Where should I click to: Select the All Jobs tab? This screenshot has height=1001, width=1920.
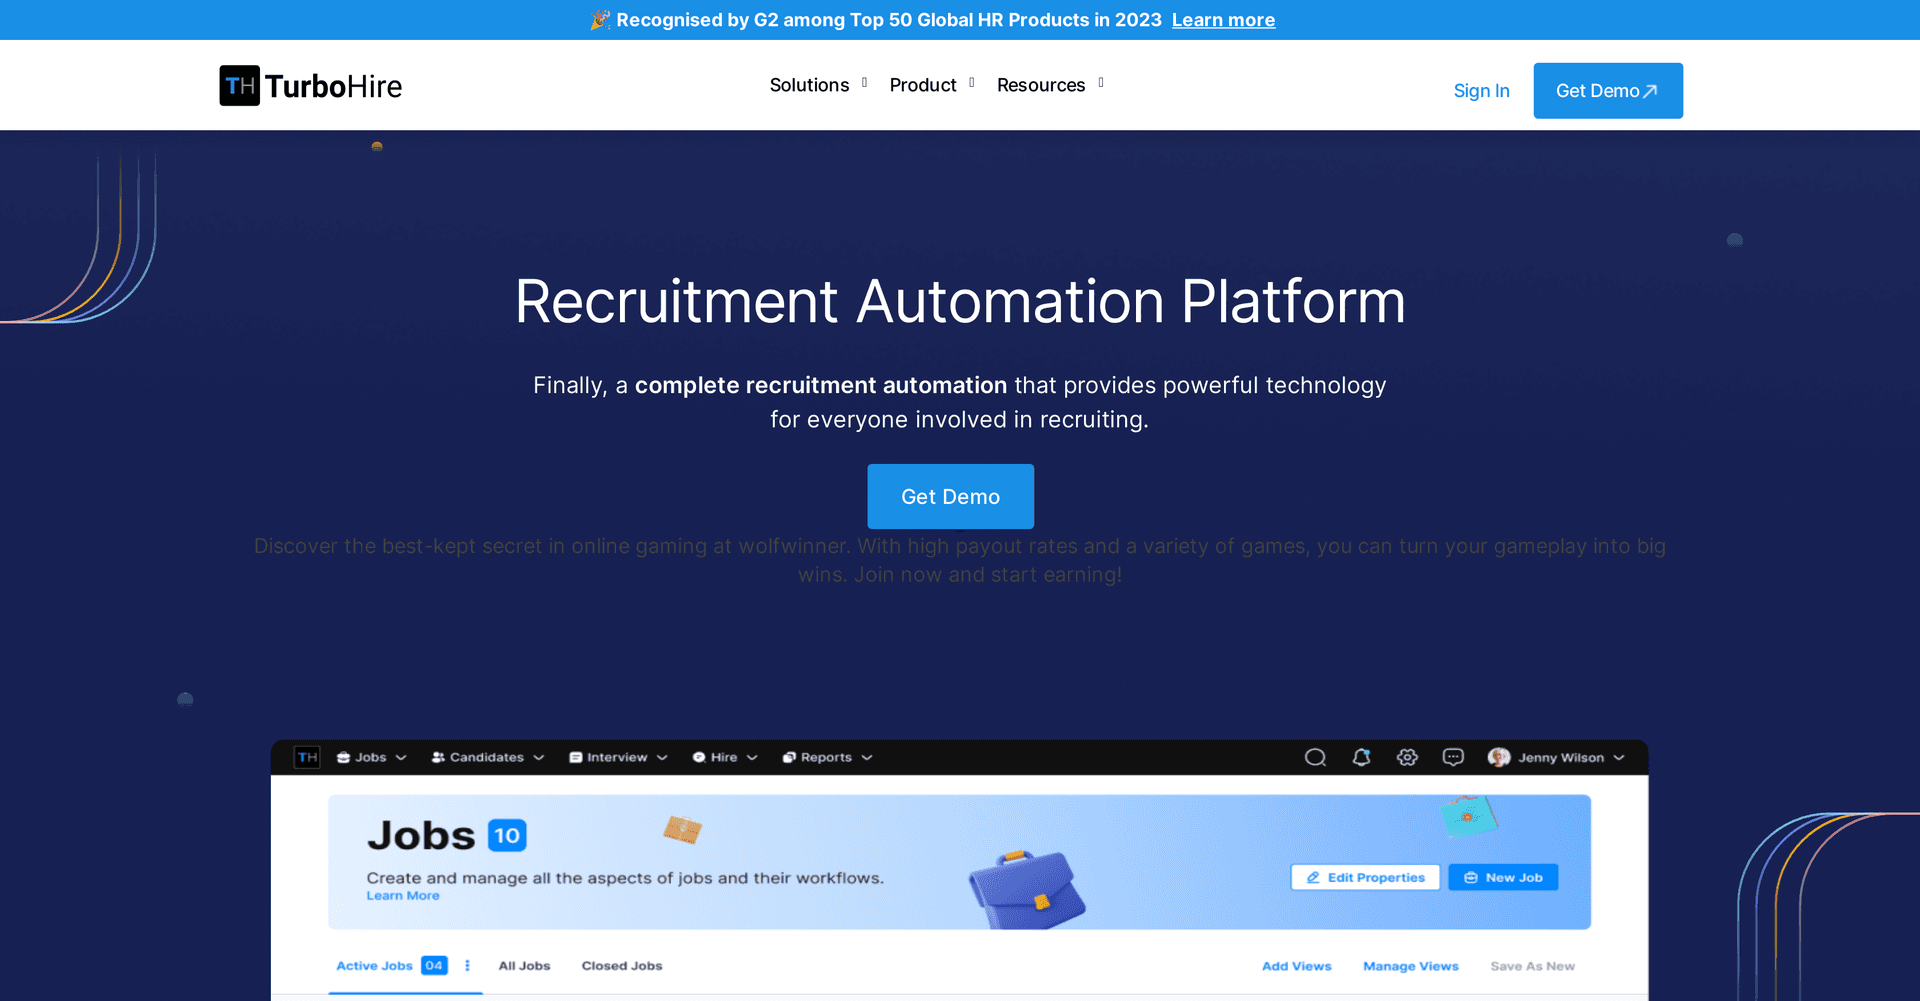pyautogui.click(x=524, y=966)
